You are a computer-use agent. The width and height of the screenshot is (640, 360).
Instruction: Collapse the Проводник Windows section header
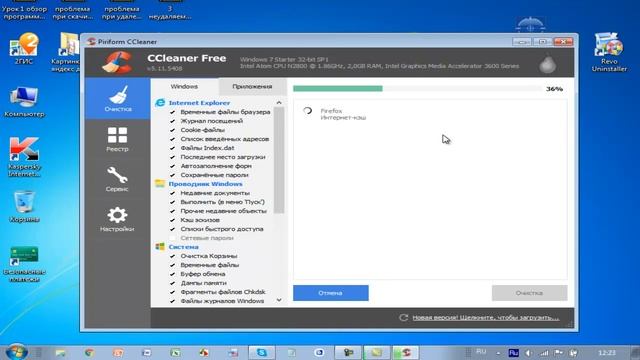205,184
